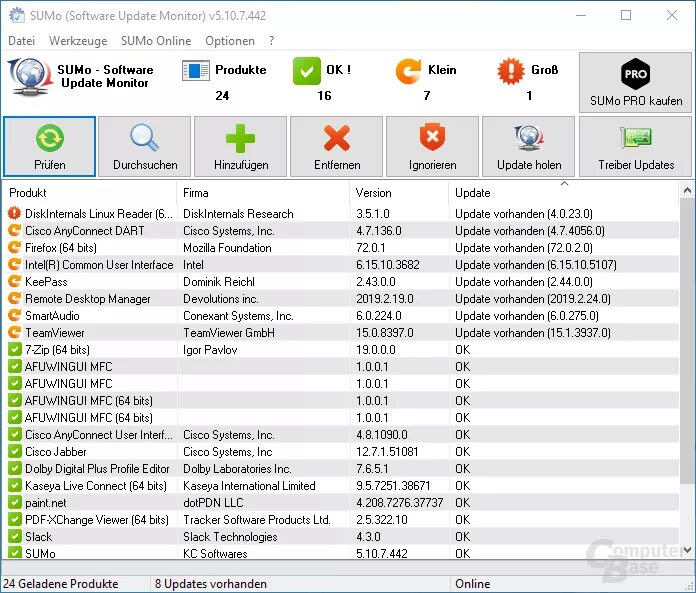Select 'Tracker Software Products Ltd.' cell

tap(257, 520)
